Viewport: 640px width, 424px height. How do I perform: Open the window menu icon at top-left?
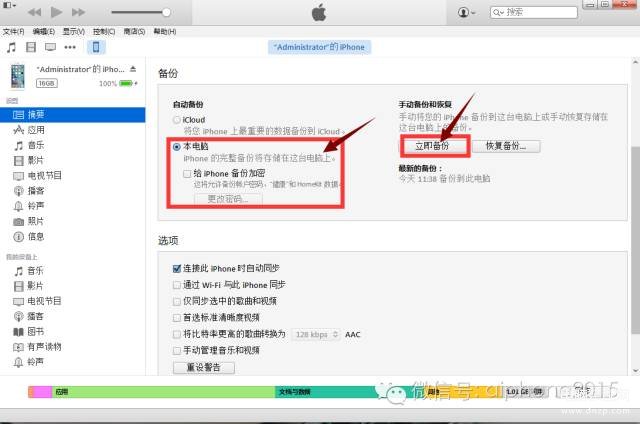tap(9, 5)
